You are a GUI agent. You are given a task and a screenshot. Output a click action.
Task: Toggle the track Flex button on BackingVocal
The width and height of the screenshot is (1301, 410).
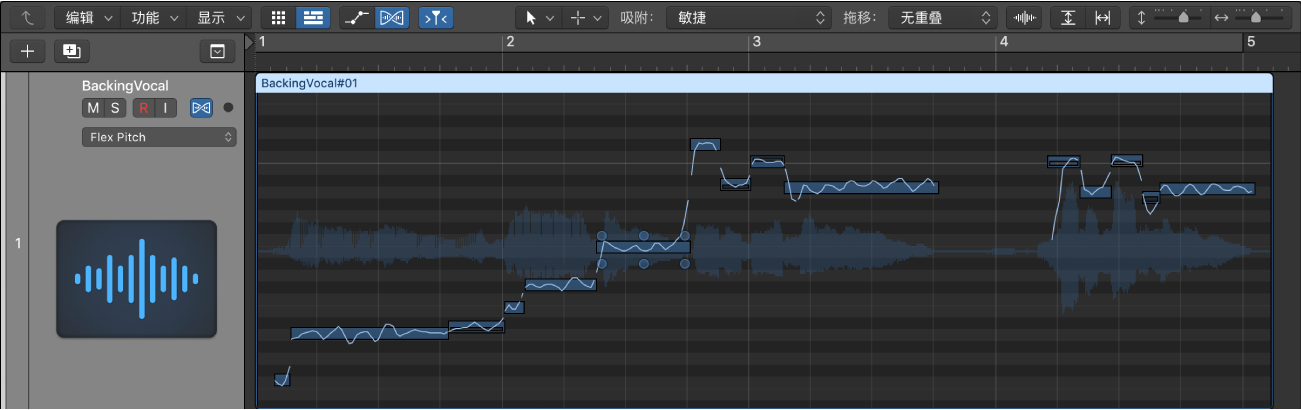(201, 108)
